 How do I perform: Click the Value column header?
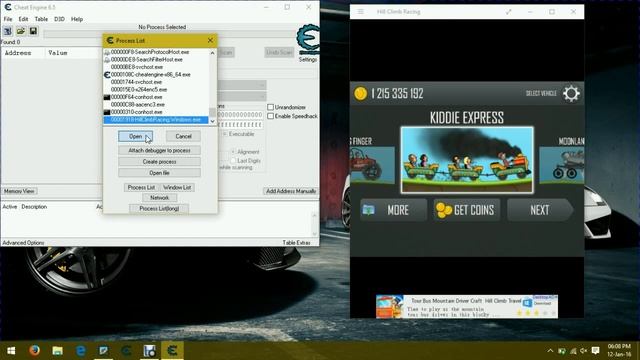[x=73, y=53]
